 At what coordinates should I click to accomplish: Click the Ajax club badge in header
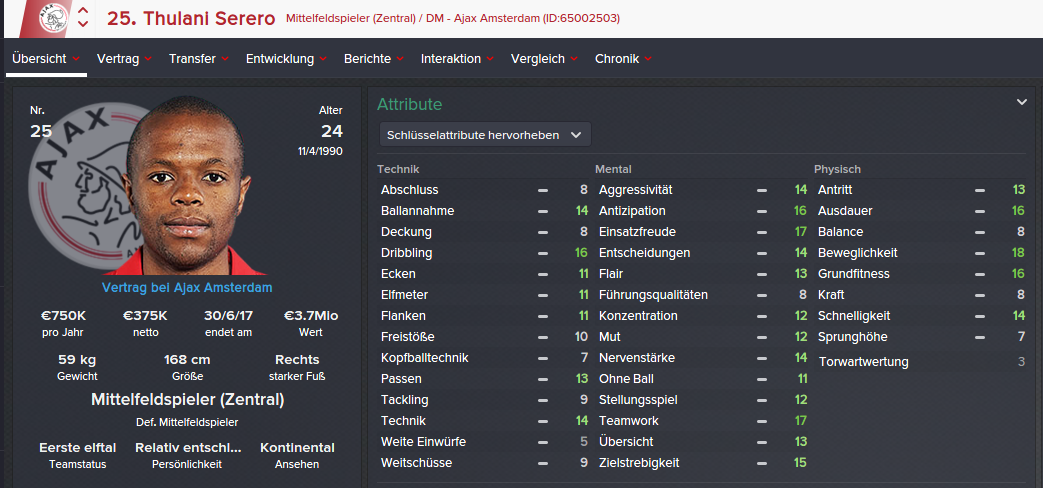click(x=52, y=18)
